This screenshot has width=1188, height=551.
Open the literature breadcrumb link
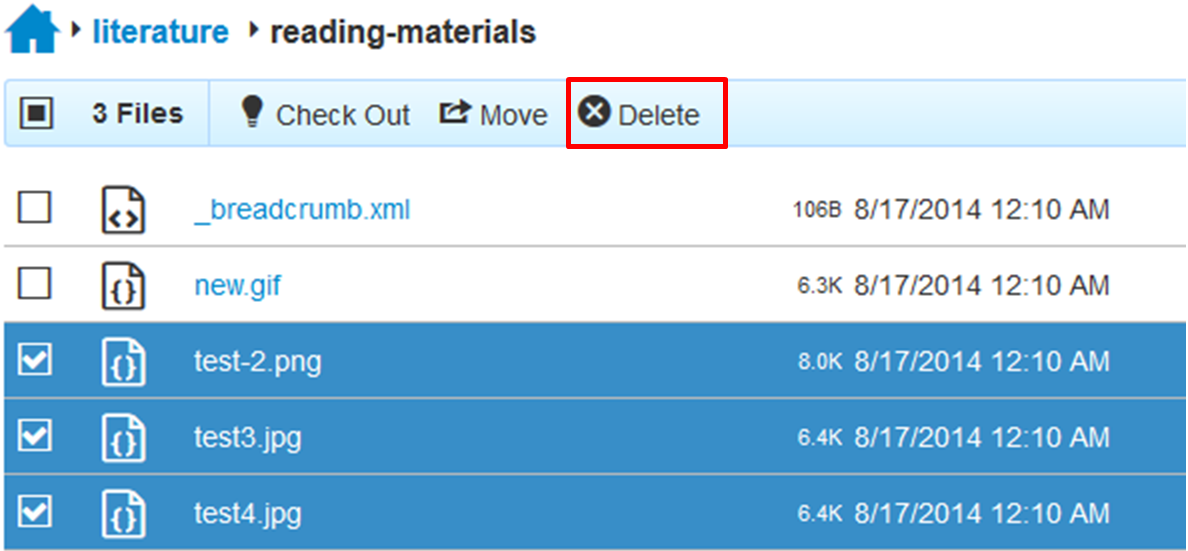(160, 32)
